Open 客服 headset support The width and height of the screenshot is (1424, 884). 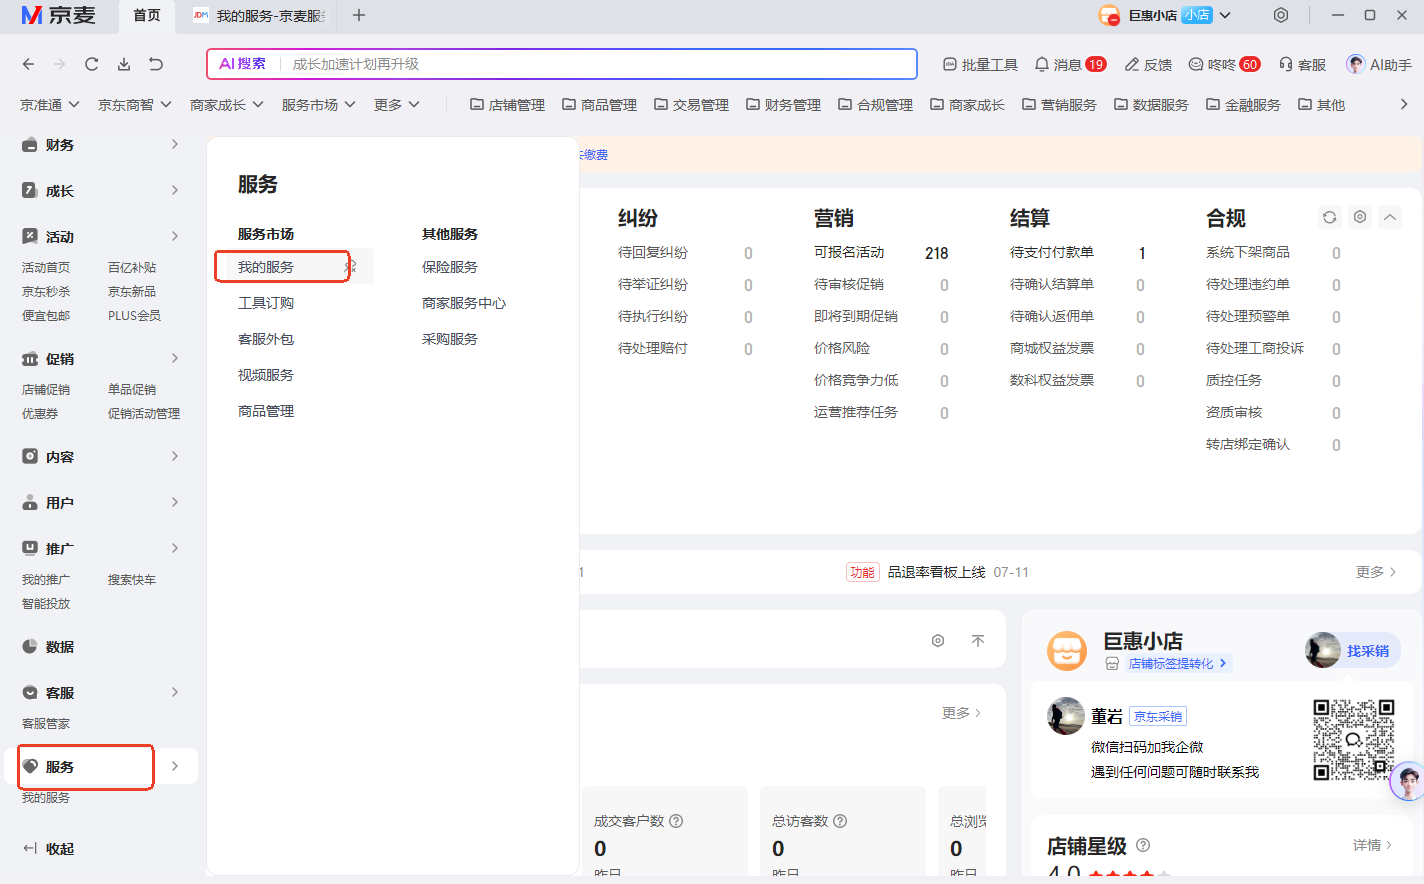(1302, 65)
